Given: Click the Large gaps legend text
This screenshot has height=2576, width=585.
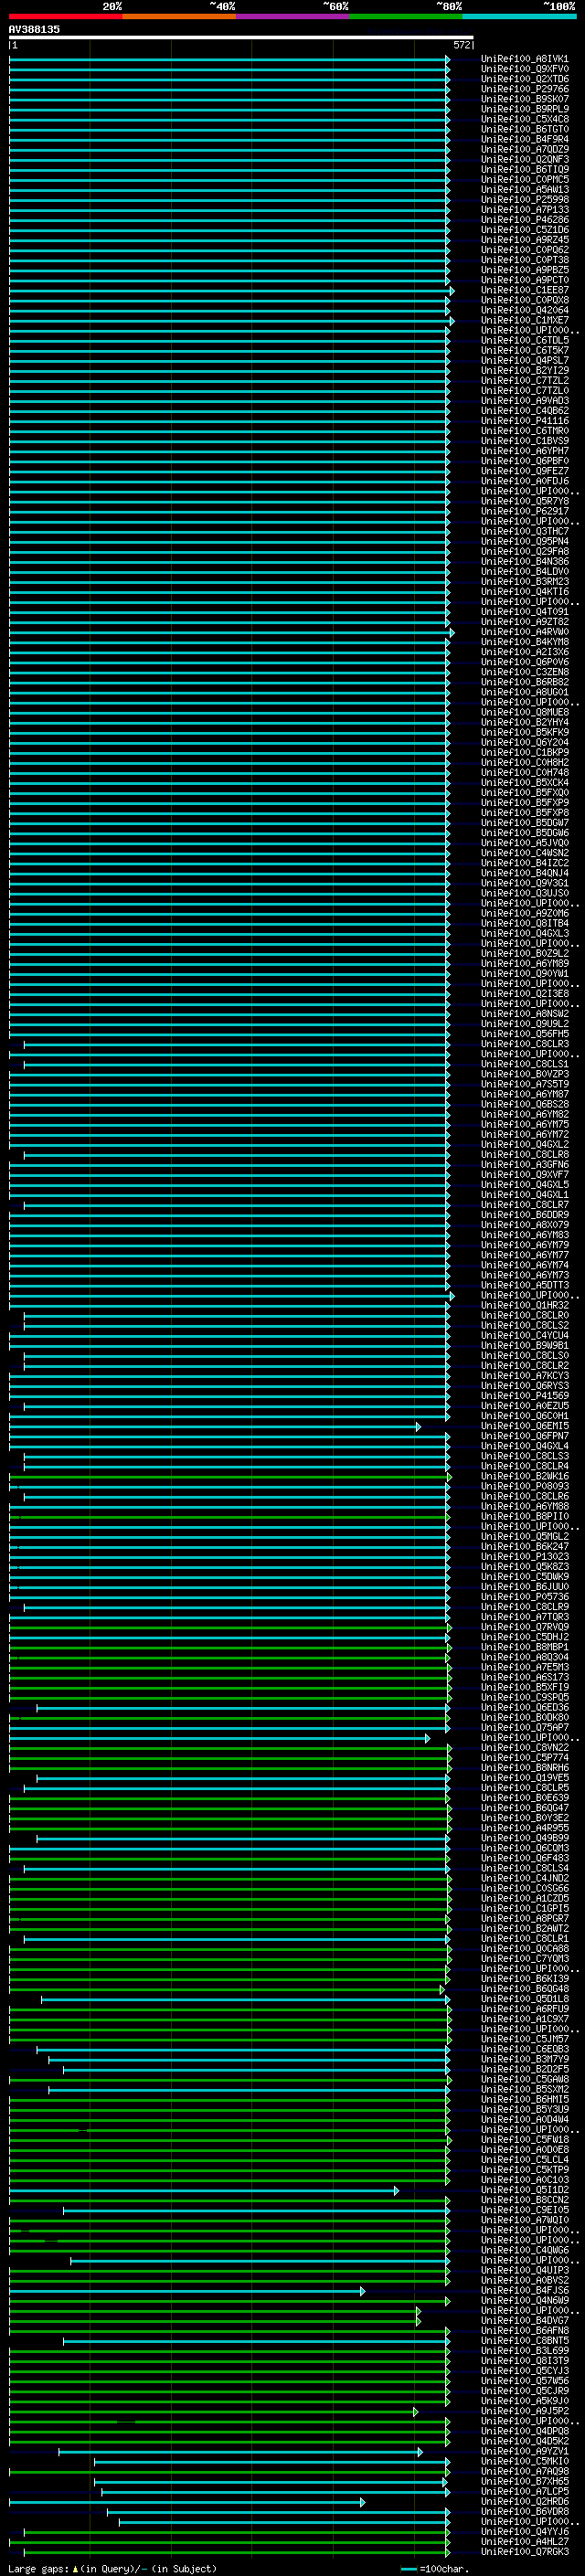Looking at the screenshot, I should 112,2568.
